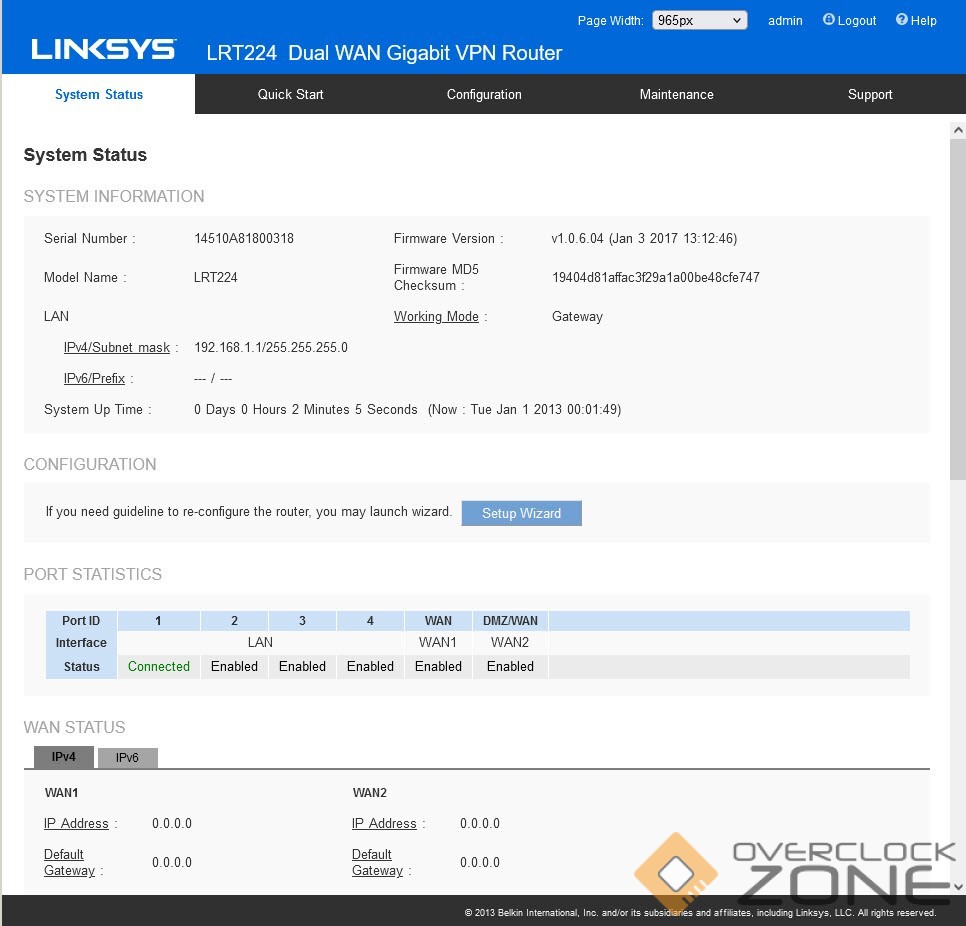Open the Maintenance menu
966x926 pixels.
[676, 94]
